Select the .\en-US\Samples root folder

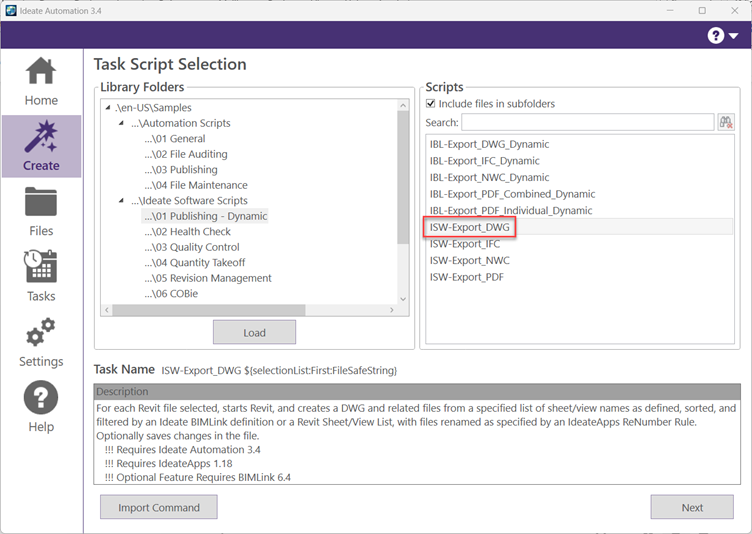153,107
